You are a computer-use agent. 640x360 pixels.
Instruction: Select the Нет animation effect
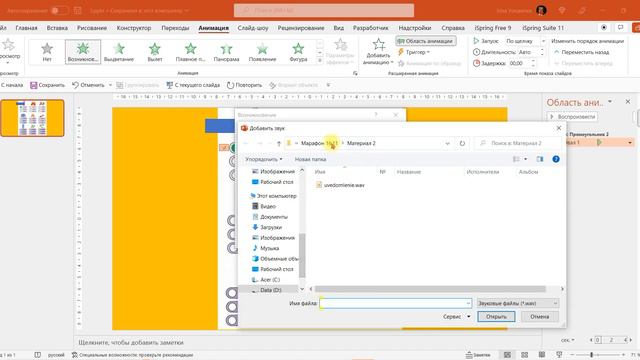[x=47, y=52]
